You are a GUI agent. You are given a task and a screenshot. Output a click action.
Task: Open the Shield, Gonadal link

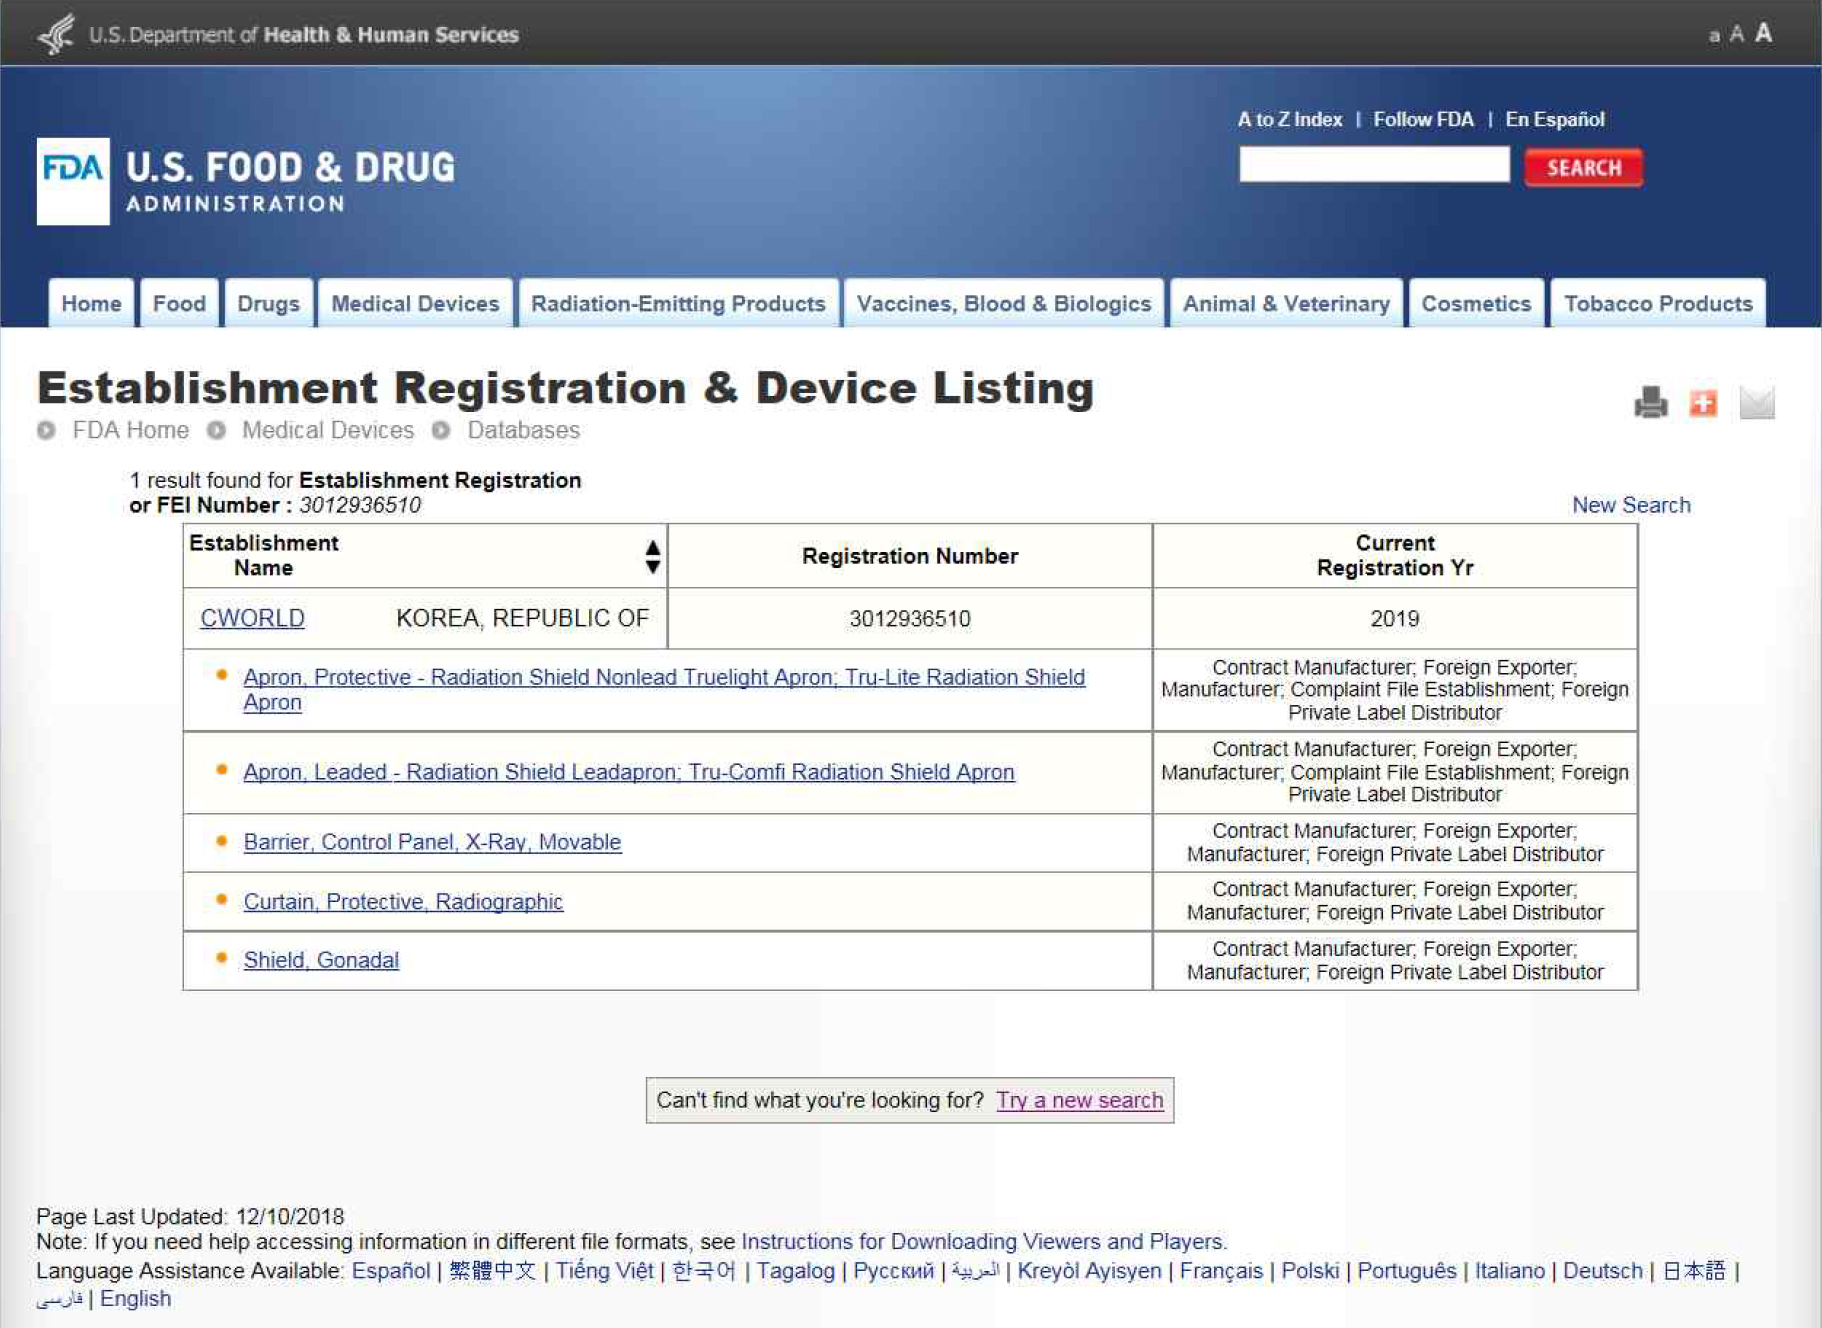(321, 960)
